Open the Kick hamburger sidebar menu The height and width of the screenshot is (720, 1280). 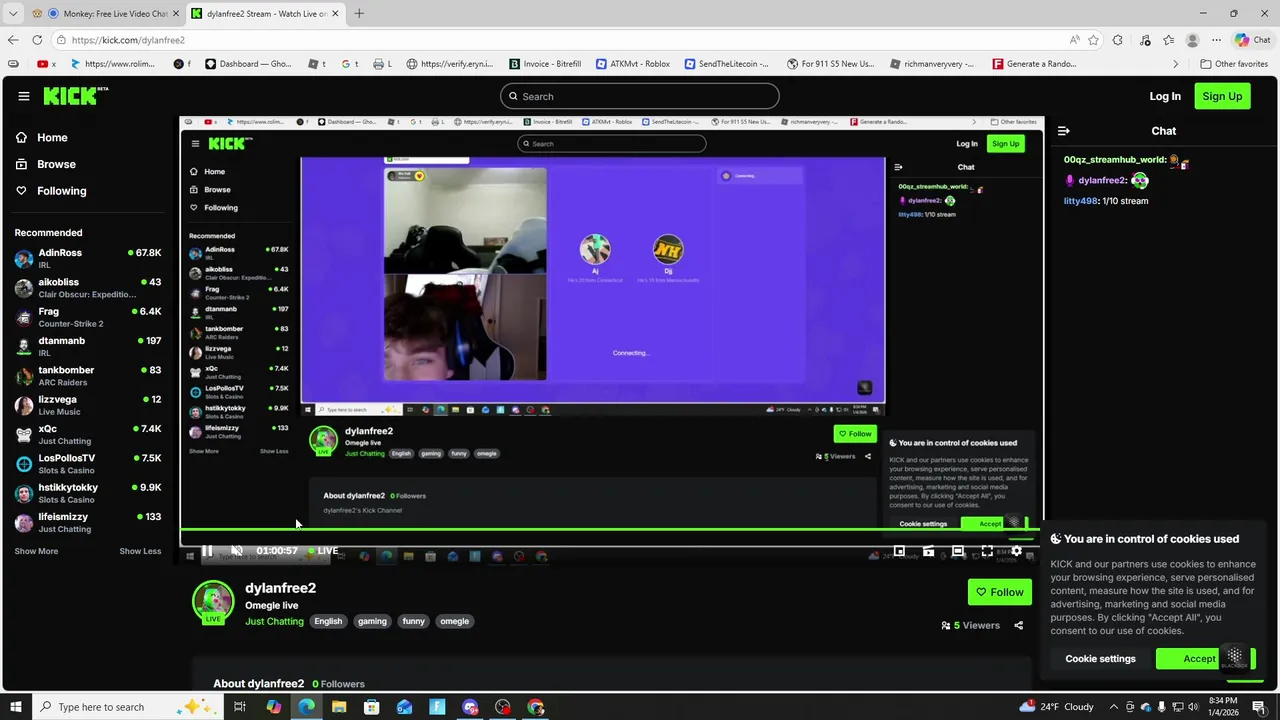pyautogui.click(x=23, y=96)
